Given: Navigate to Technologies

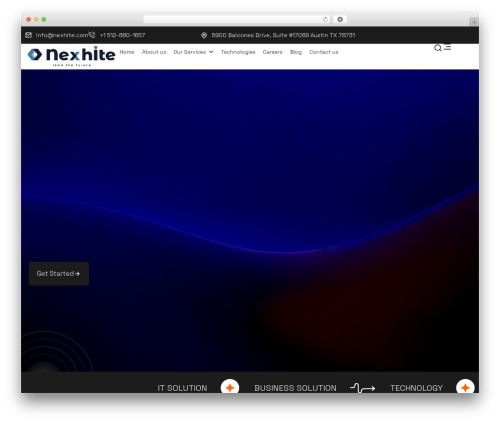Looking at the screenshot, I should pos(238,52).
